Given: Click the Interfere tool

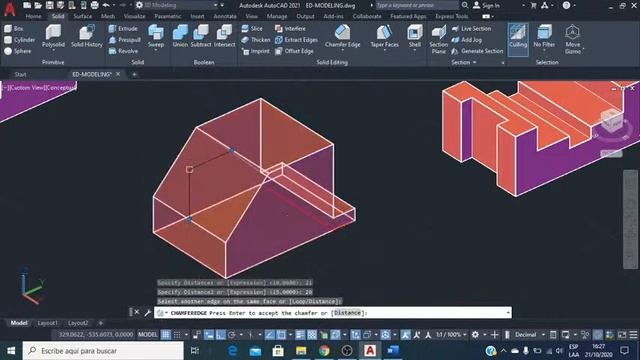Looking at the screenshot, I should [x=290, y=29].
